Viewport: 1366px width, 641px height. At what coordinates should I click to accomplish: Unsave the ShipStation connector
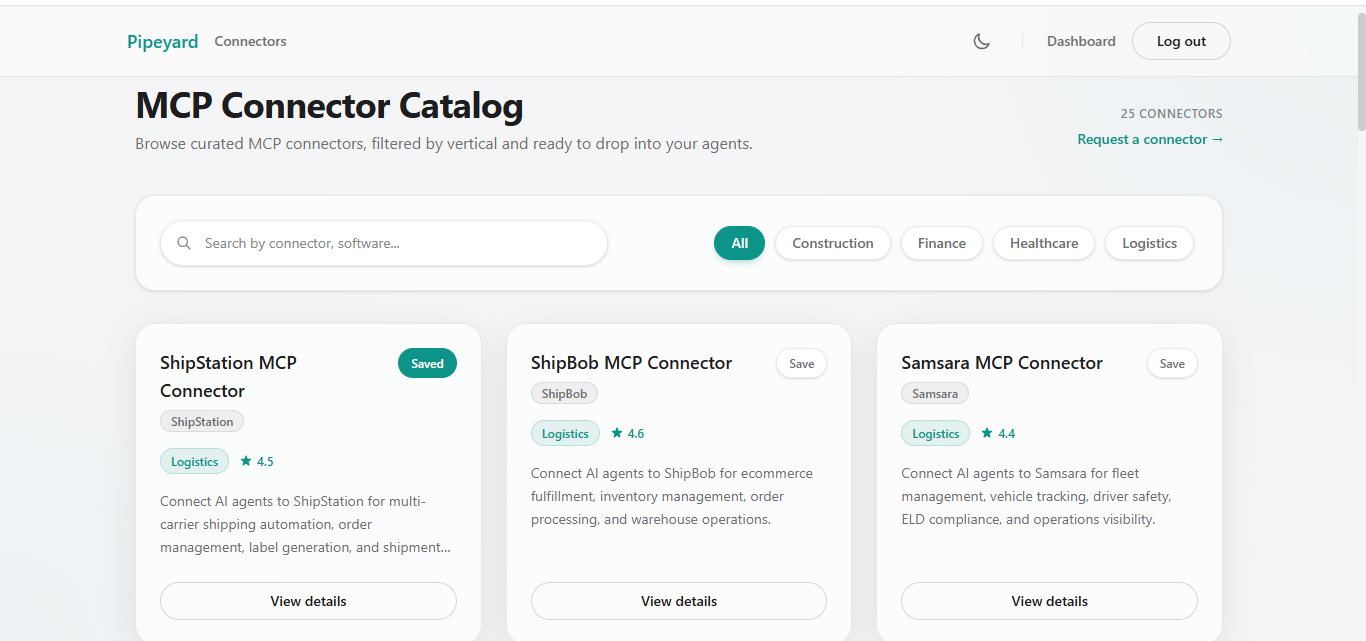(427, 363)
